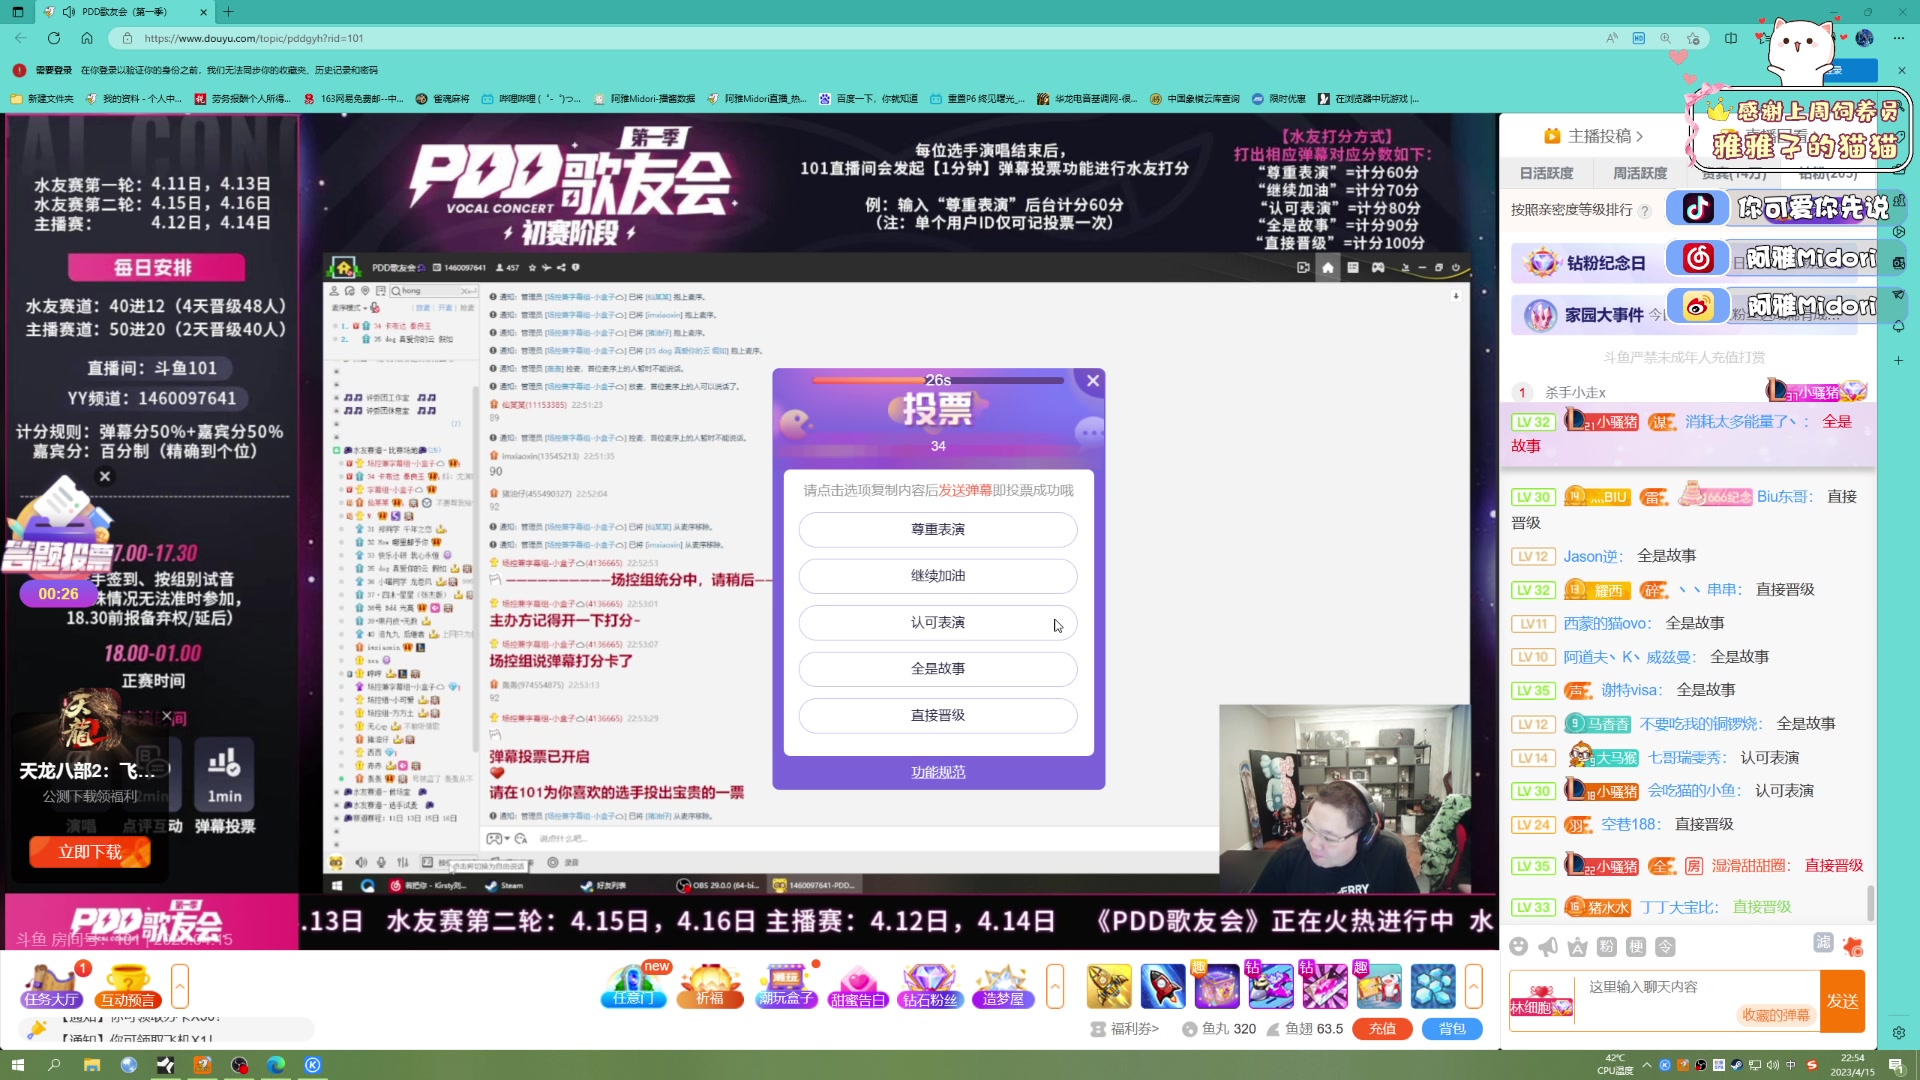Click the rocket gift icon

pyautogui.click(x=1162, y=986)
